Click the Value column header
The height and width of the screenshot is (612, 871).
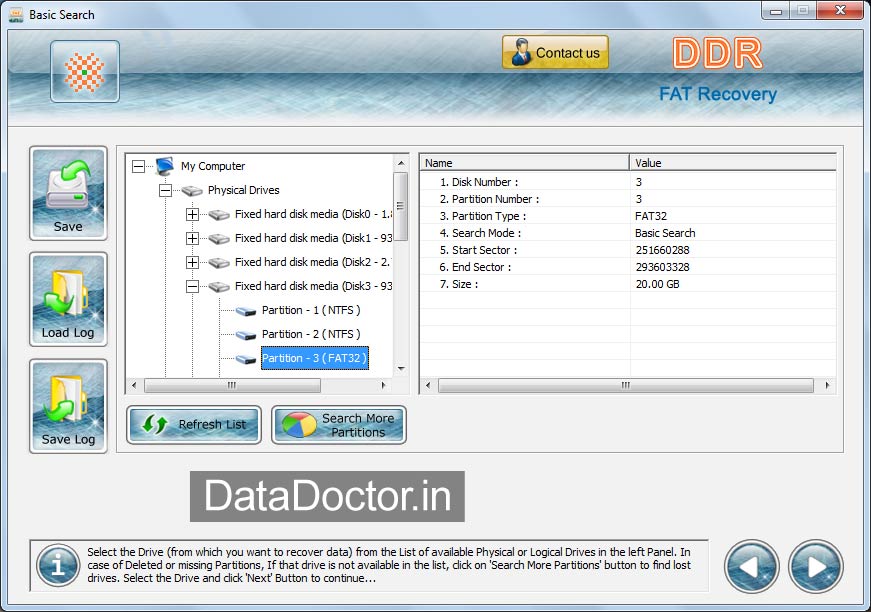coord(733,163)
